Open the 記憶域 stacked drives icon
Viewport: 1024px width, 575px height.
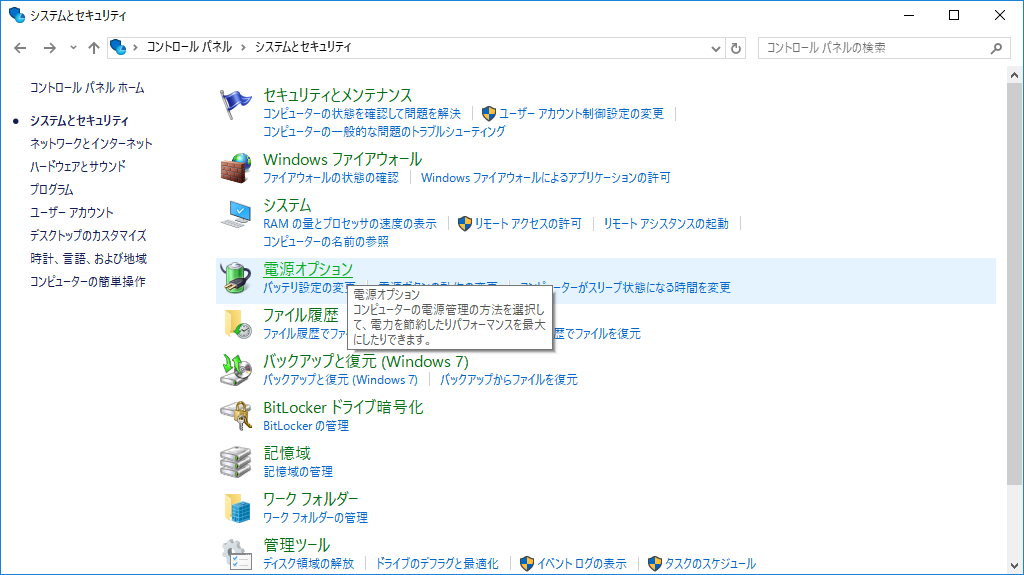click(235, 461)
